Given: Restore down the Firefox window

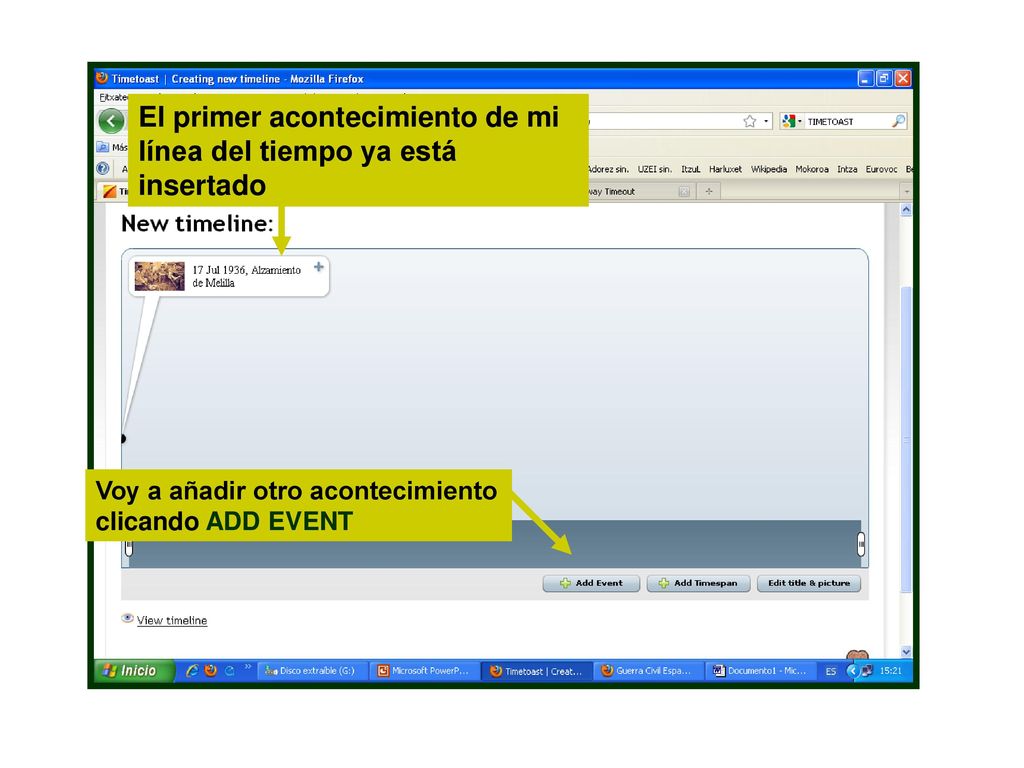Looking at the screenshot, I should [884, 79].
